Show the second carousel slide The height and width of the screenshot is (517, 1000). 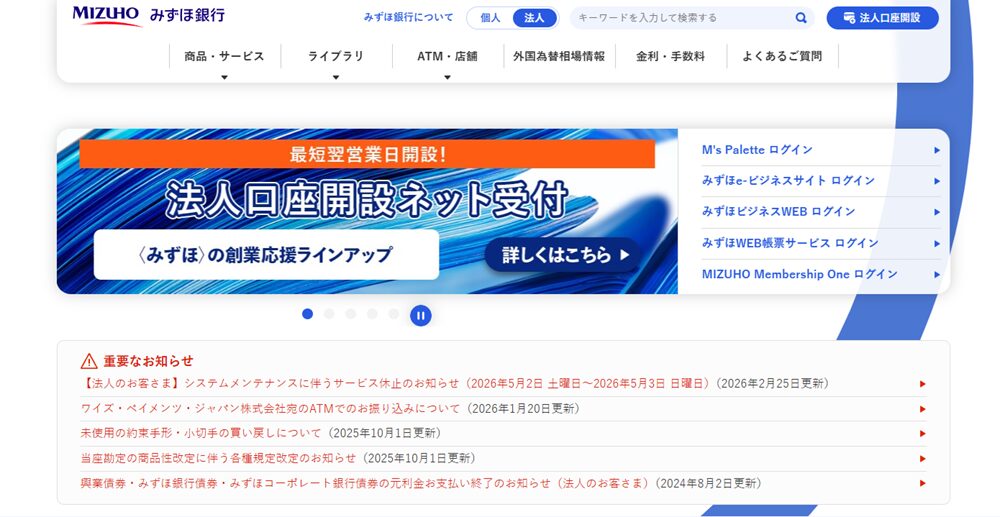(329, 314)
